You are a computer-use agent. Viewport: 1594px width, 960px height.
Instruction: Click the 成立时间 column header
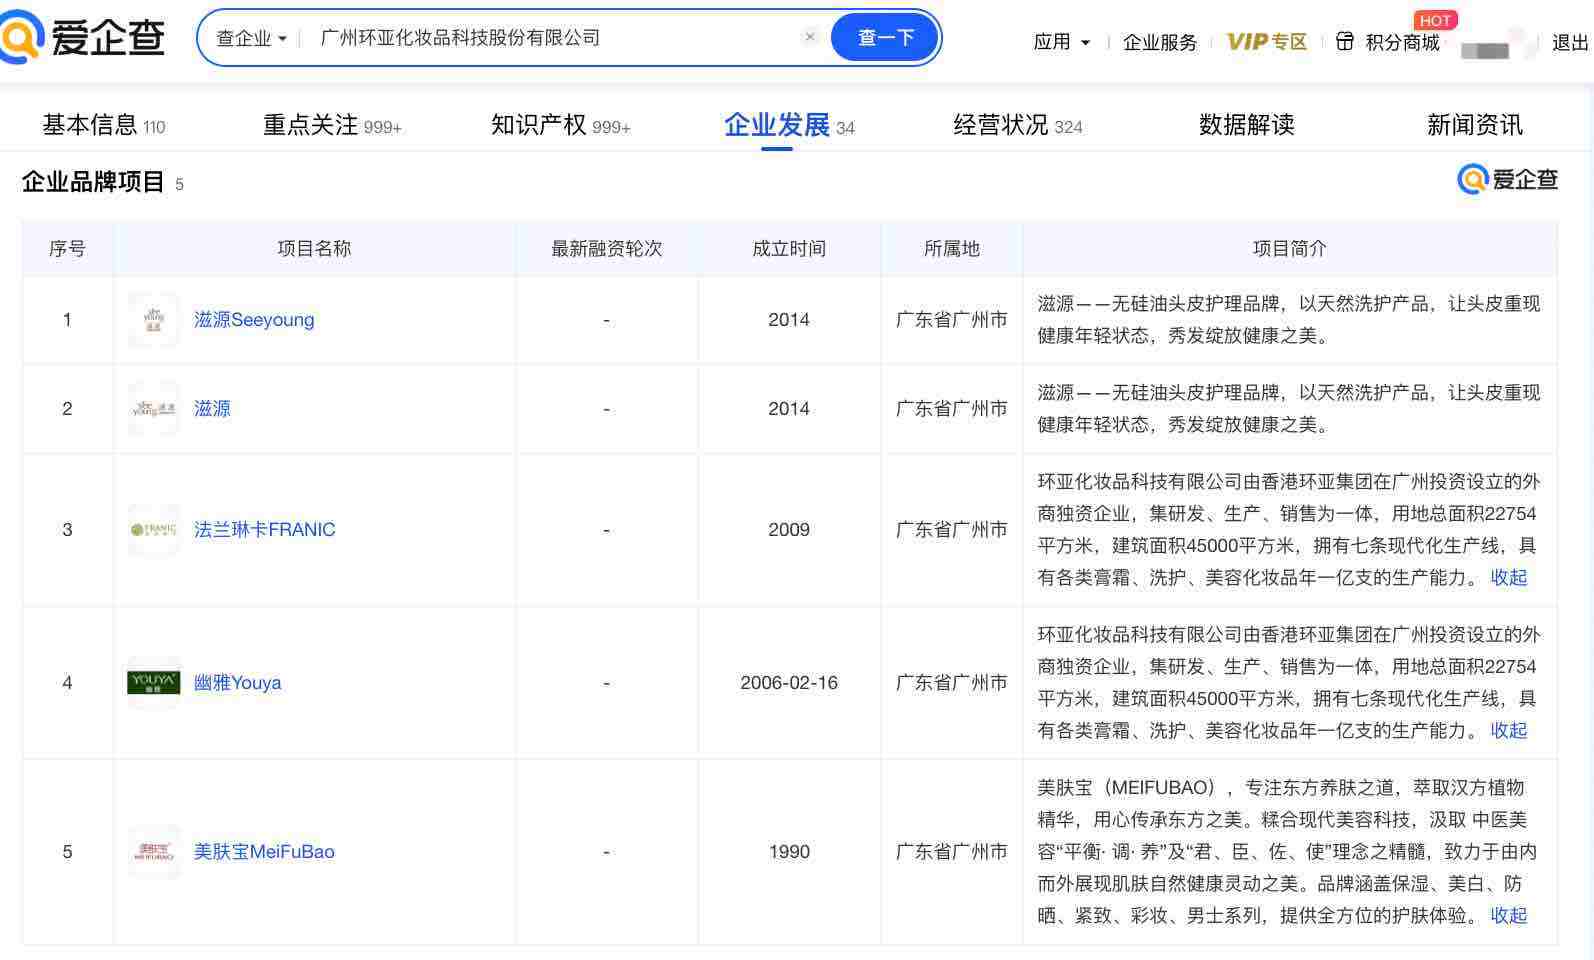[789, 249]
